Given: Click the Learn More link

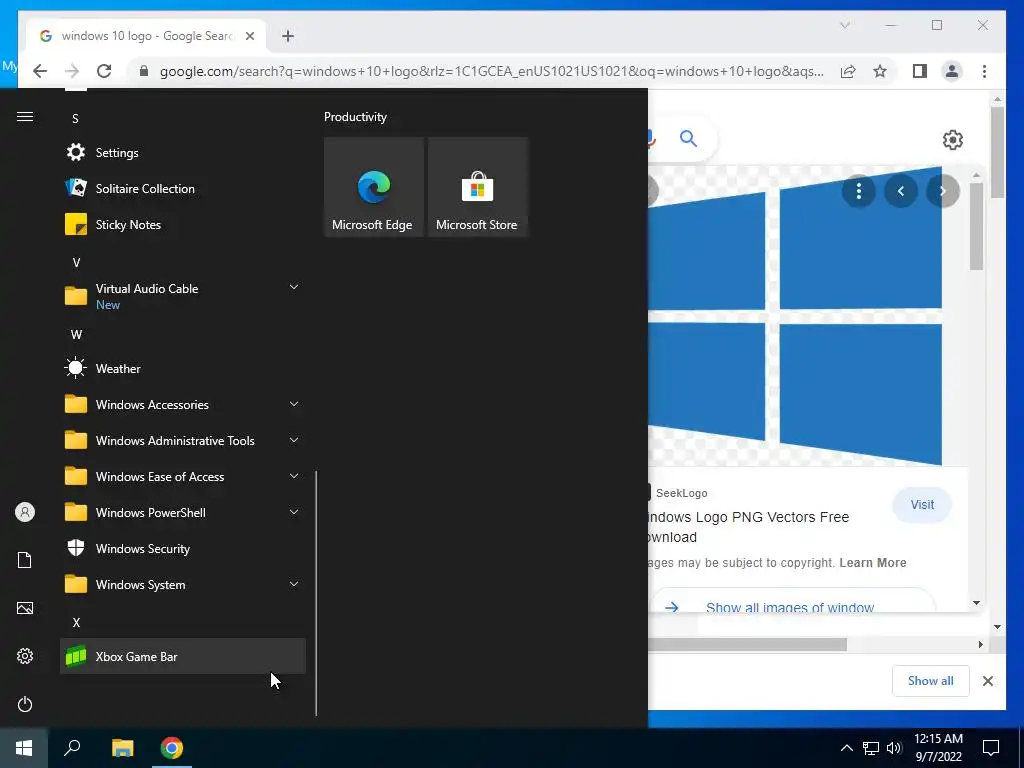Looking at the screenshot, I should (872, 562).
